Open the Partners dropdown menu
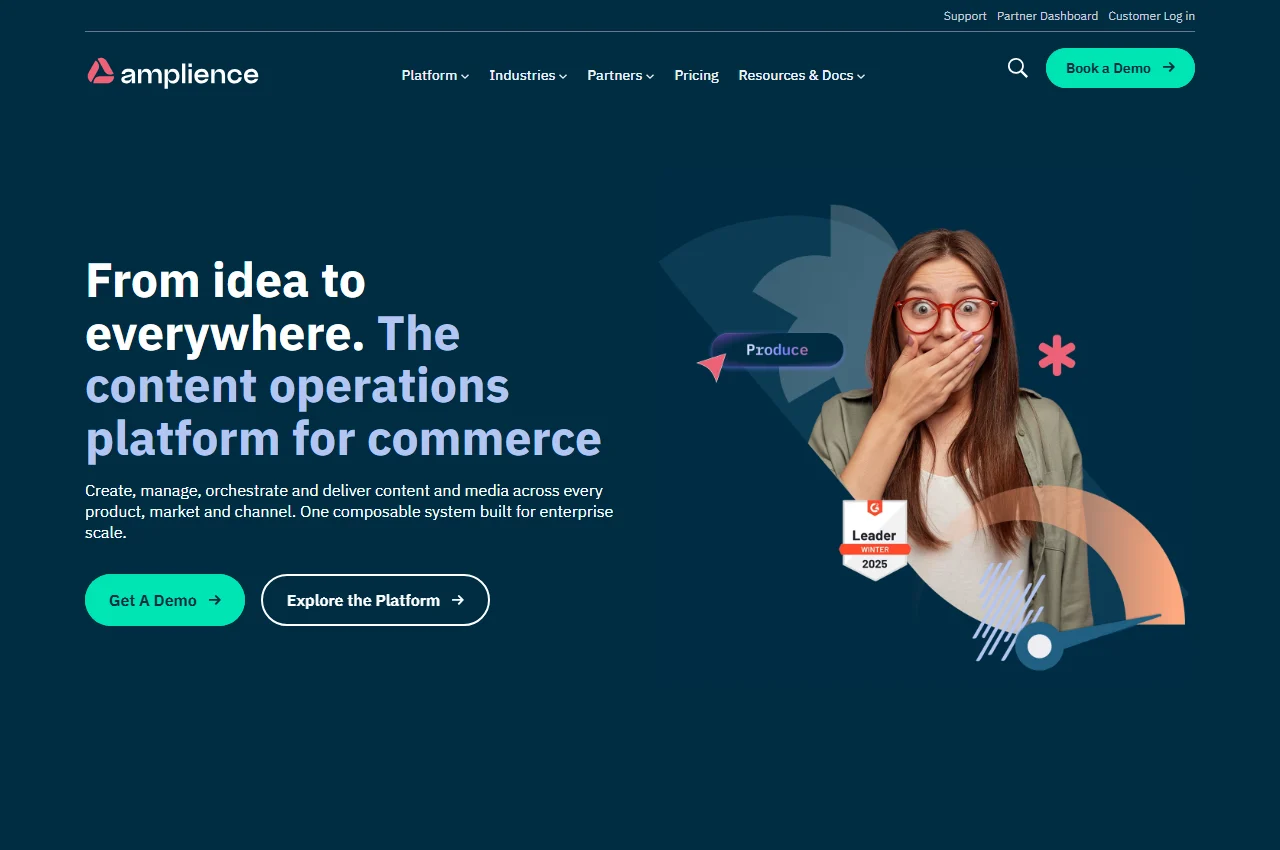 click(621, 75)
